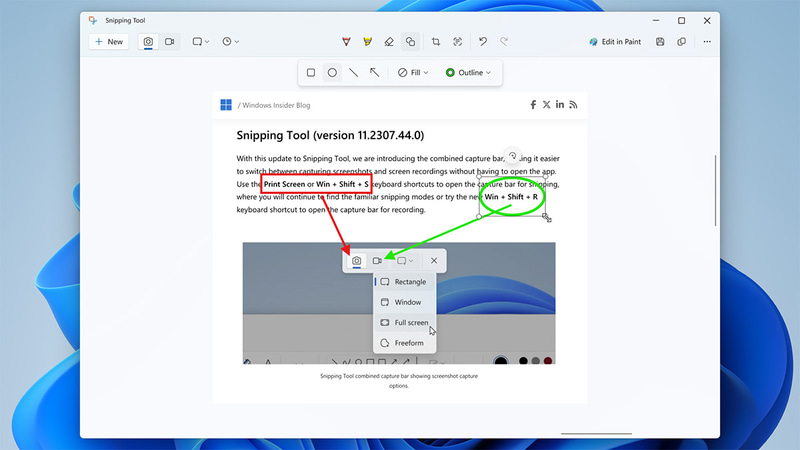This screenshot has height=450, width=800.
Task: Click the Snipping Tool title bar icon
Action: [x=93, y=20]
